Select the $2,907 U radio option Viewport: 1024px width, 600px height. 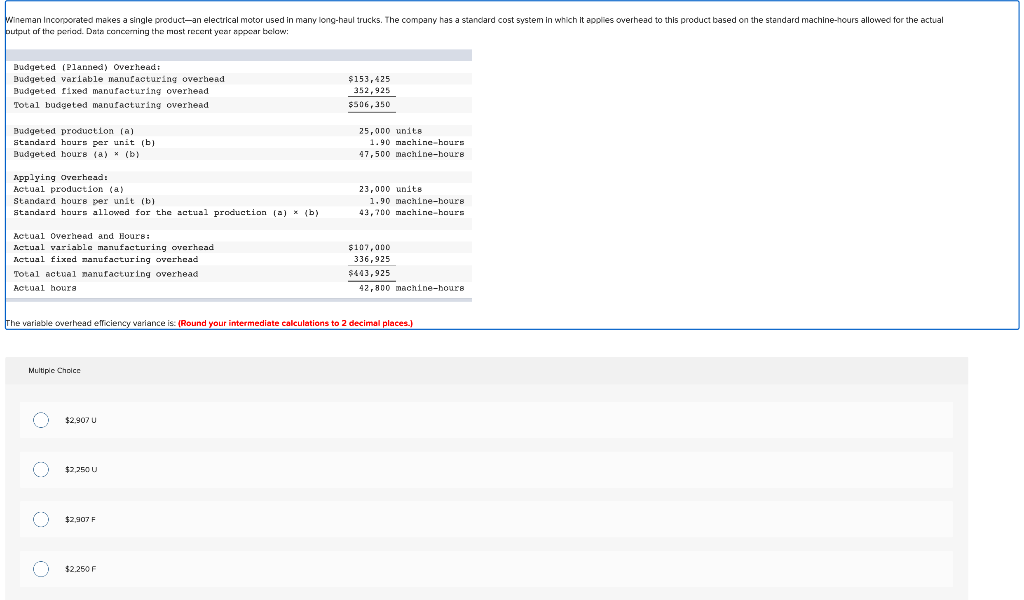(40, 420)
